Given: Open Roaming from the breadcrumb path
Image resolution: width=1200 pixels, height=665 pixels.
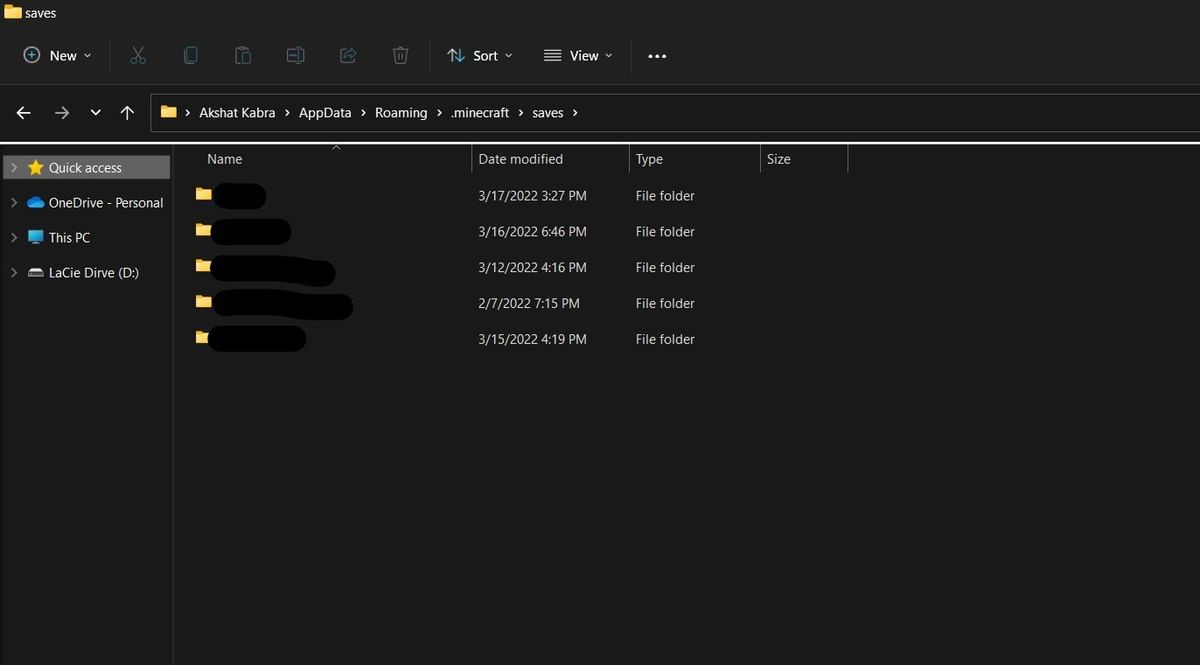Looking at the screenshot, I should [401, 112].
